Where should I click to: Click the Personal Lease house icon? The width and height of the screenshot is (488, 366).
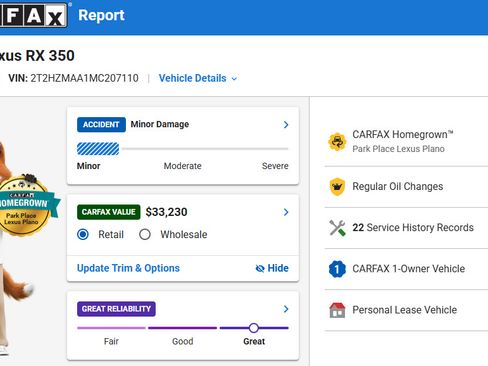337,310
